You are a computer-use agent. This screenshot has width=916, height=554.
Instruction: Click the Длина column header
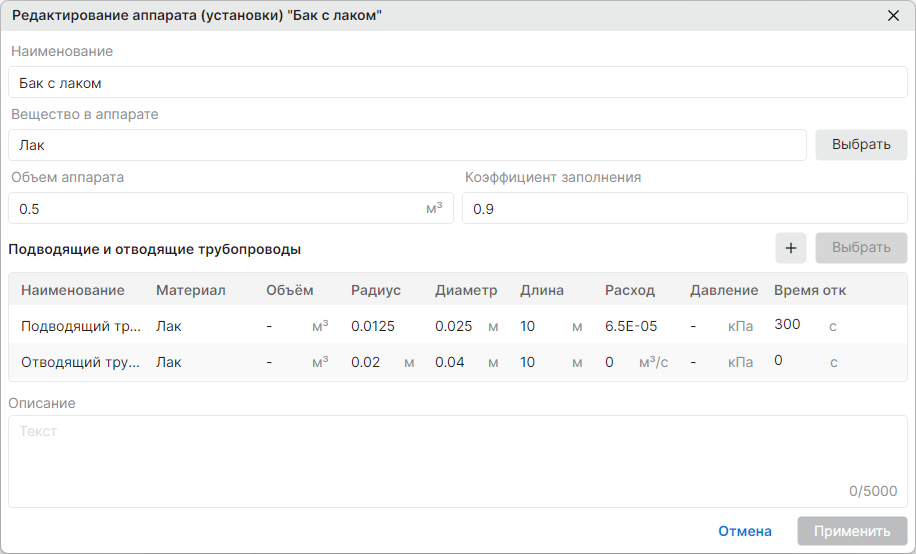(542, 290)
